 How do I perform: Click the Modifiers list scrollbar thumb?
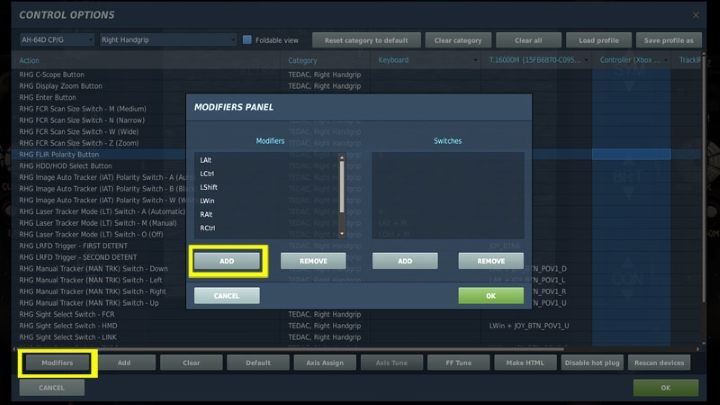[x=342, y=187]
